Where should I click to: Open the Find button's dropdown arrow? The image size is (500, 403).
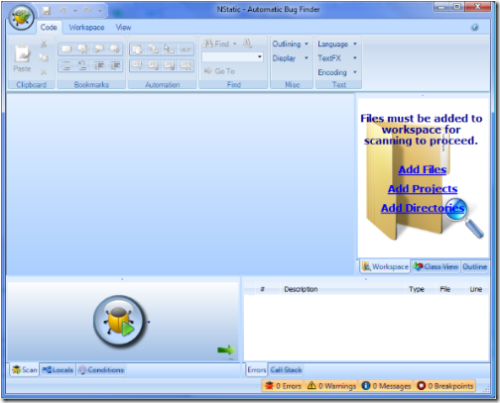235,44
